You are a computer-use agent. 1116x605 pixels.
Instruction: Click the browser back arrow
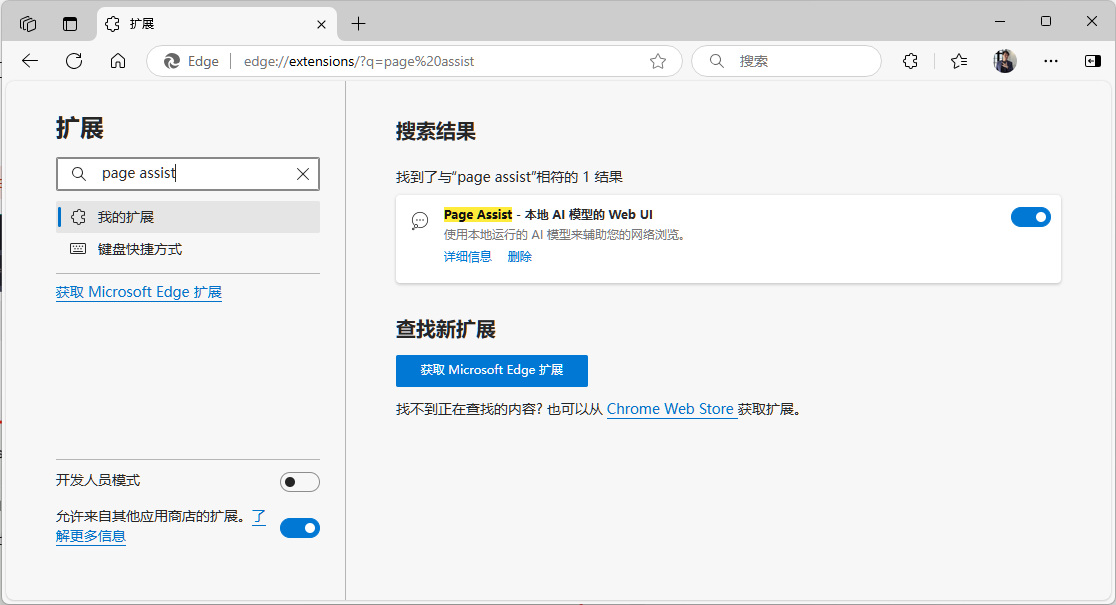click(30, 61)
